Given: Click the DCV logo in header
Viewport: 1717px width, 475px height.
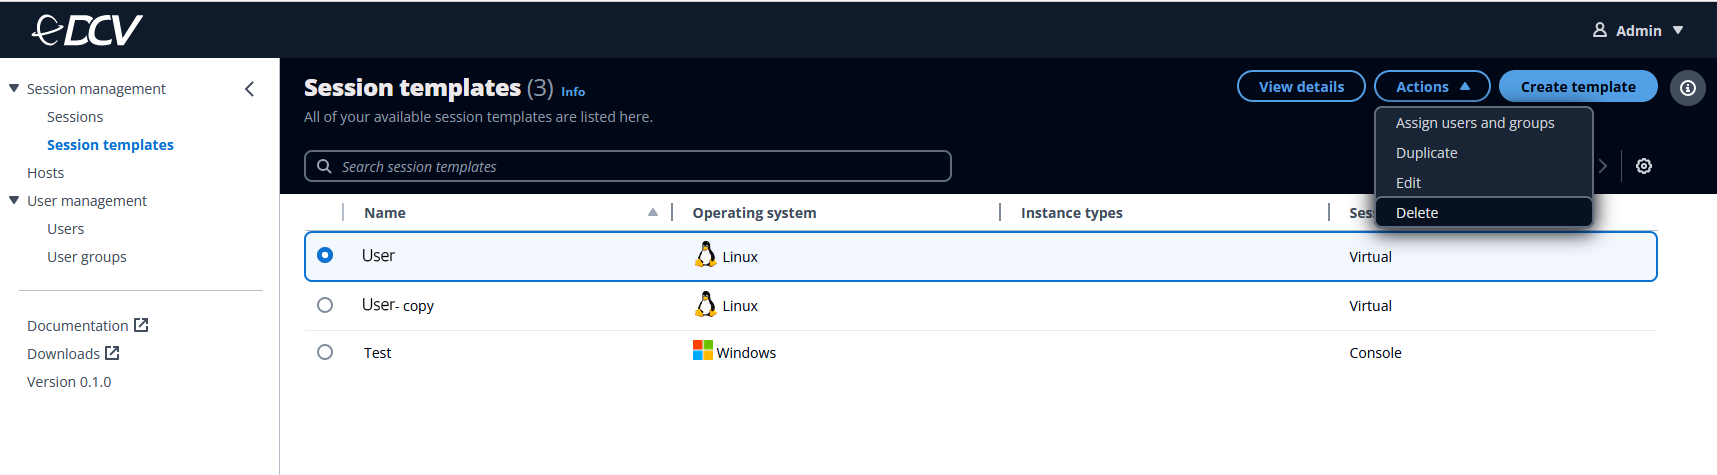Looking at the screenshot, I should coord(87,30).
